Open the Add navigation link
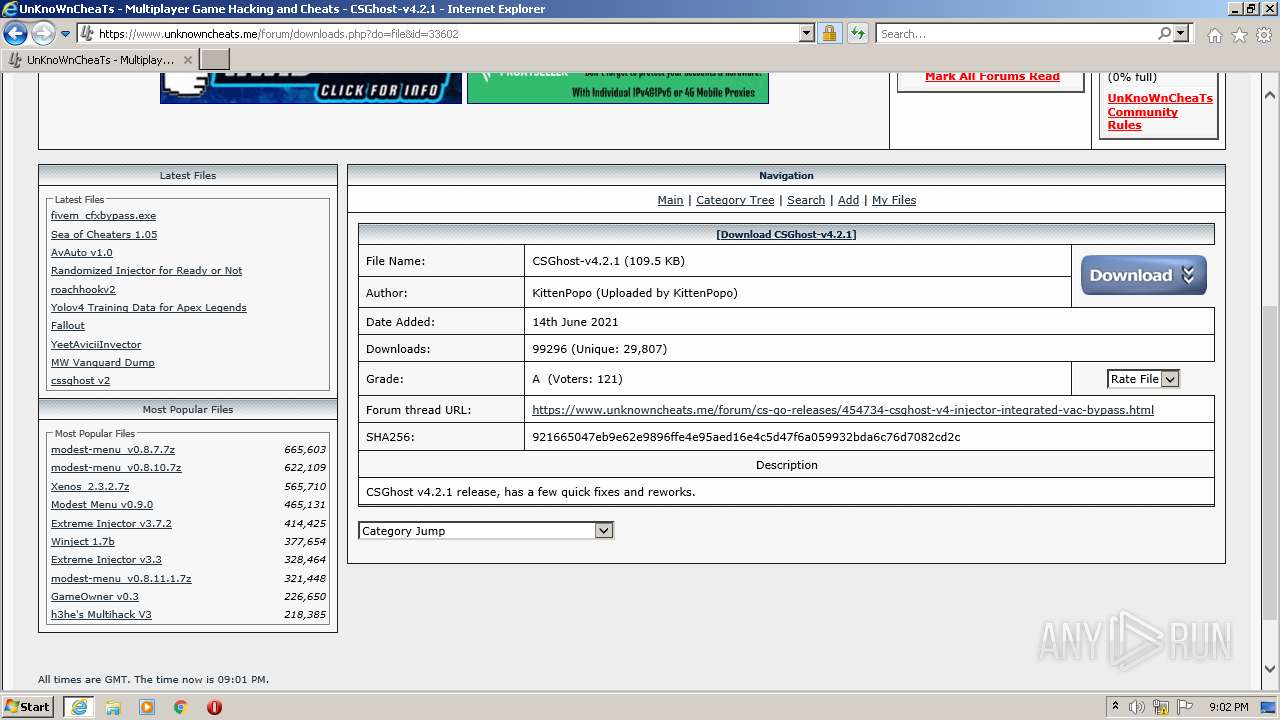 tap(848, 200)
